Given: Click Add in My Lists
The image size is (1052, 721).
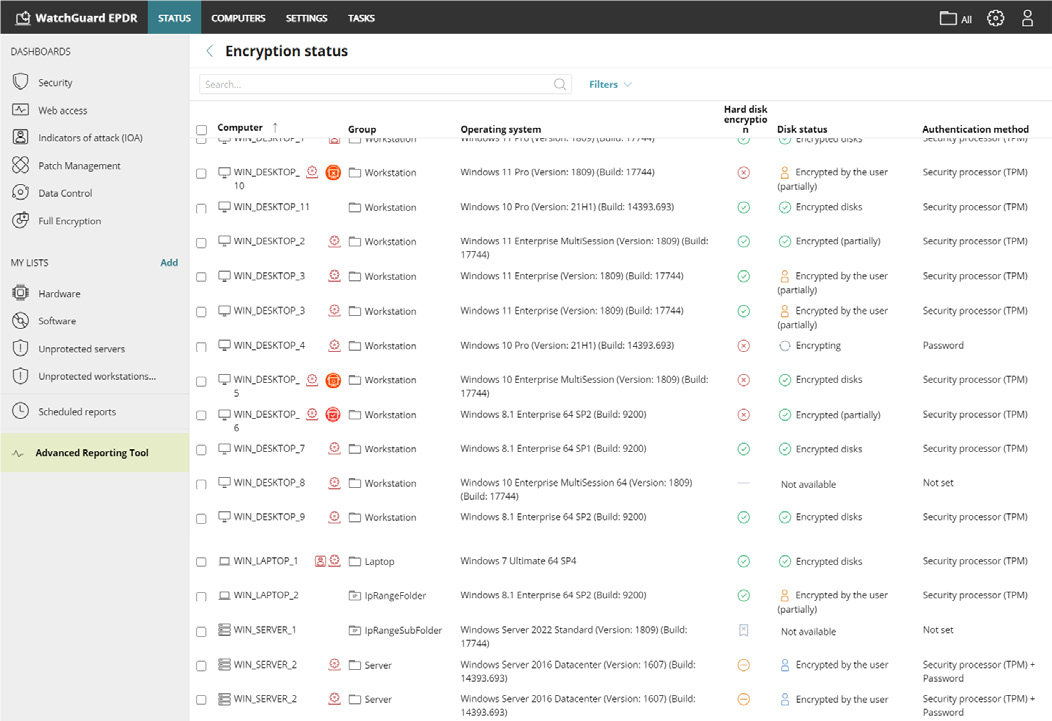Looking at the screenshot, I should 169,262.
